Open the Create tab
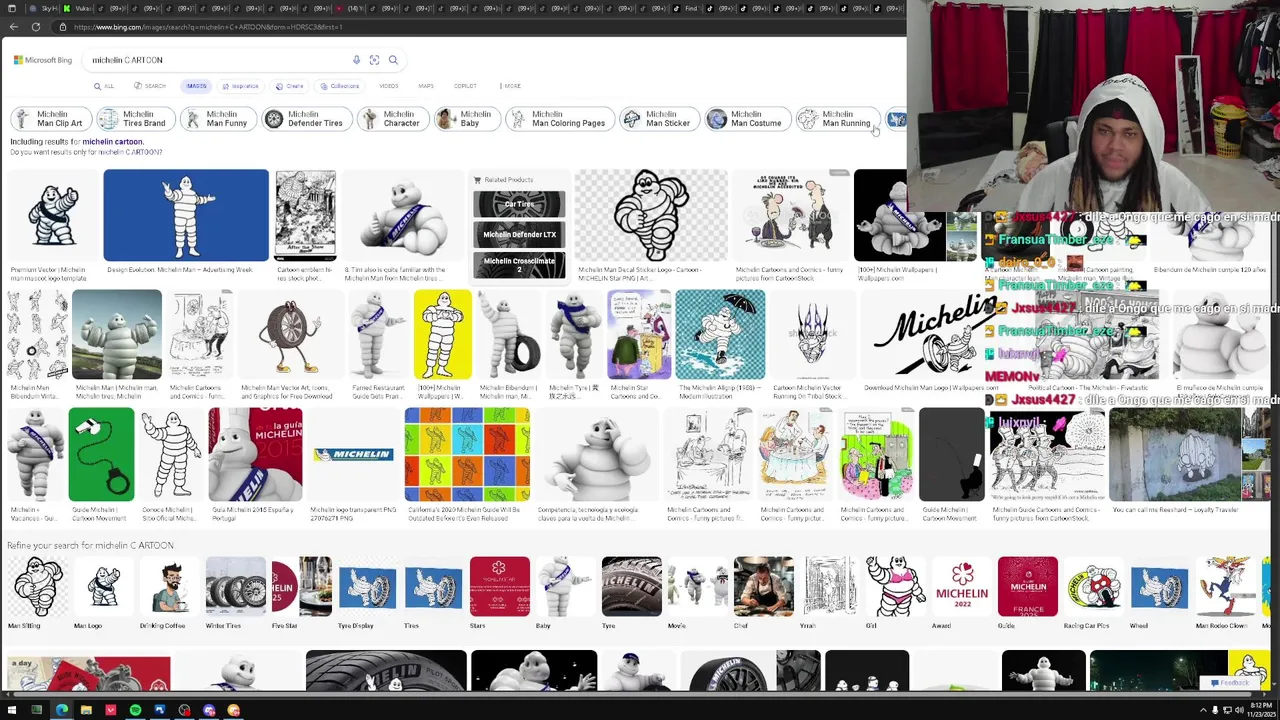 tap(290, 86)
